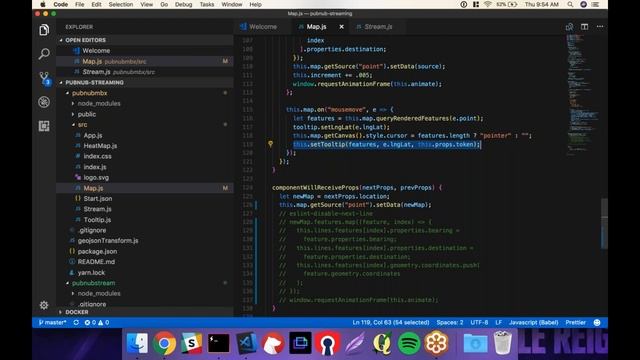Open Spotify from the Dock

coord(409,343)
